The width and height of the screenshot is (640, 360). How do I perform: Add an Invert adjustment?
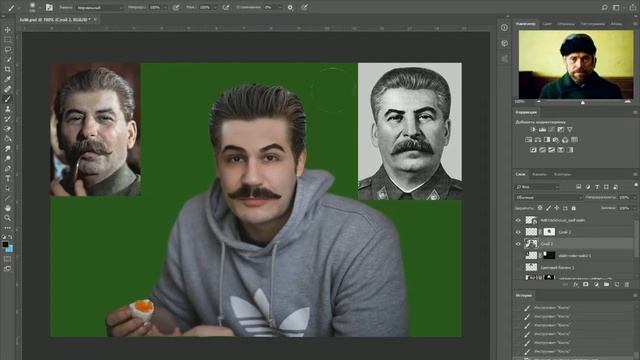pyautogui.click(x=533, y=150)
